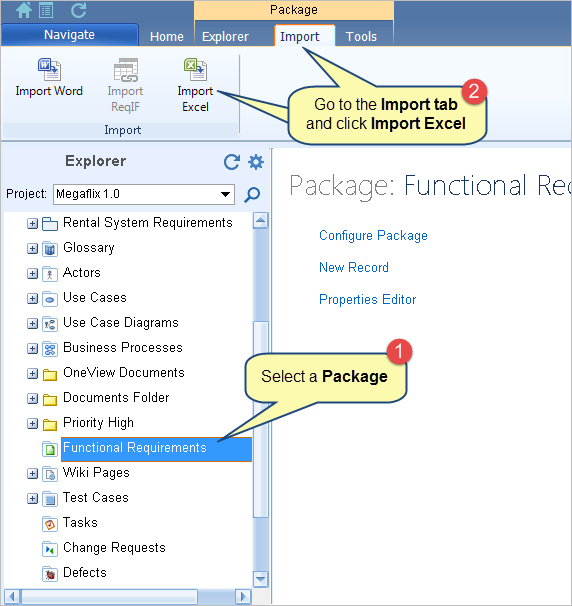Click the Import Word icon
Screen dimensions: 572x606
[49, 70]
